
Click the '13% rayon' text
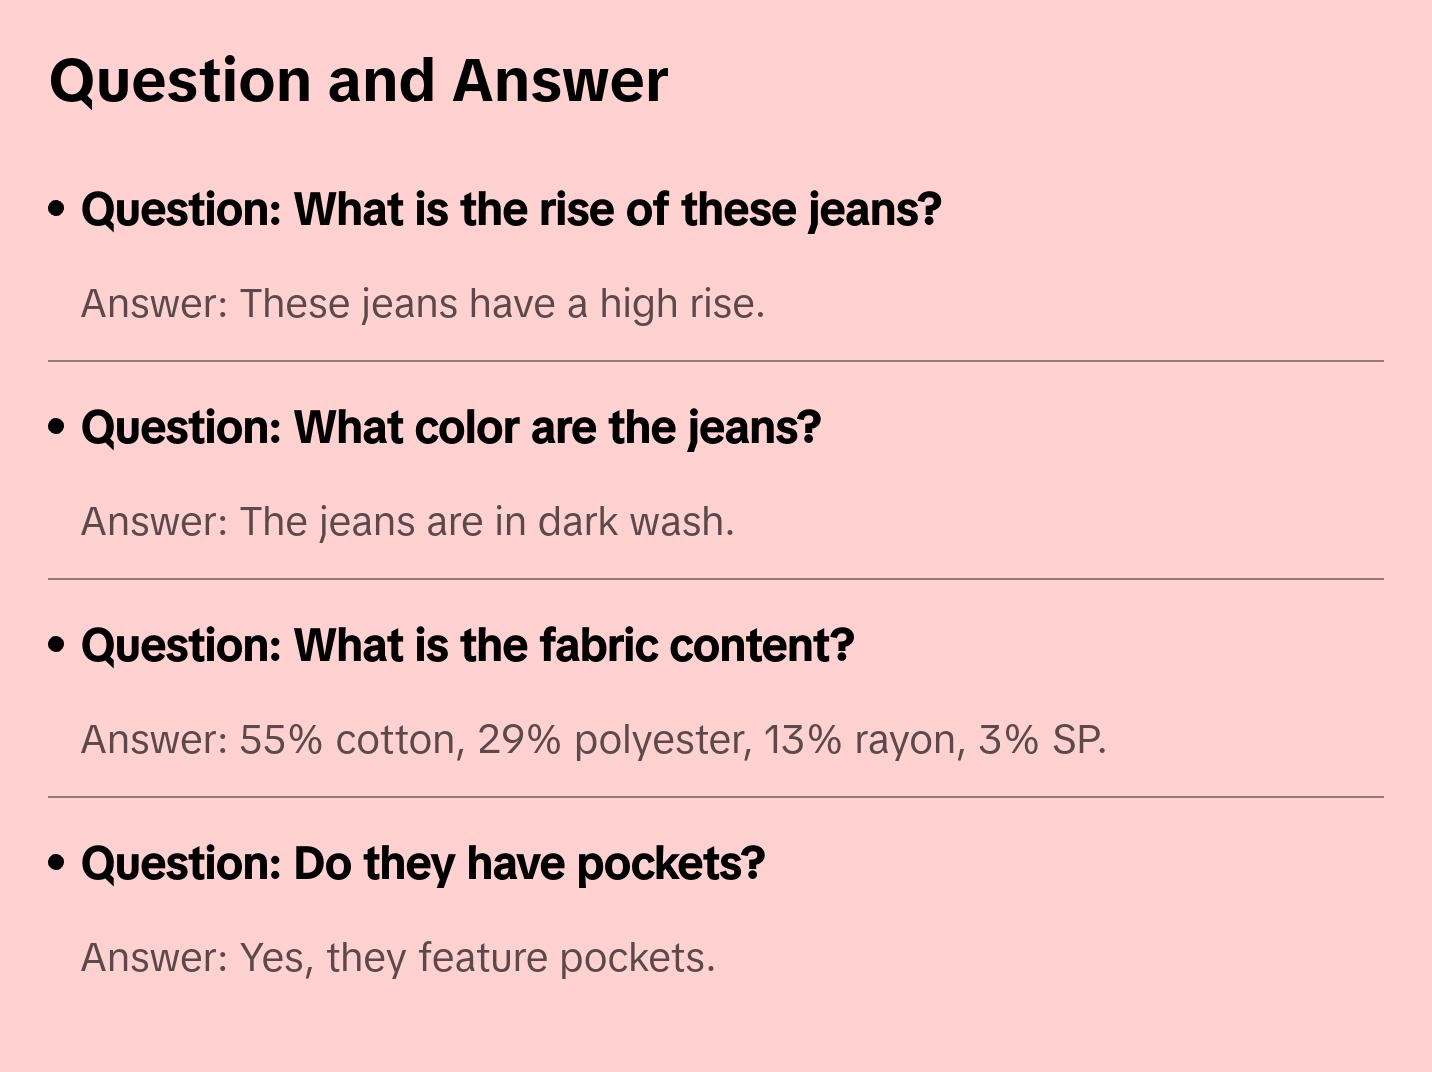(862, 740)
